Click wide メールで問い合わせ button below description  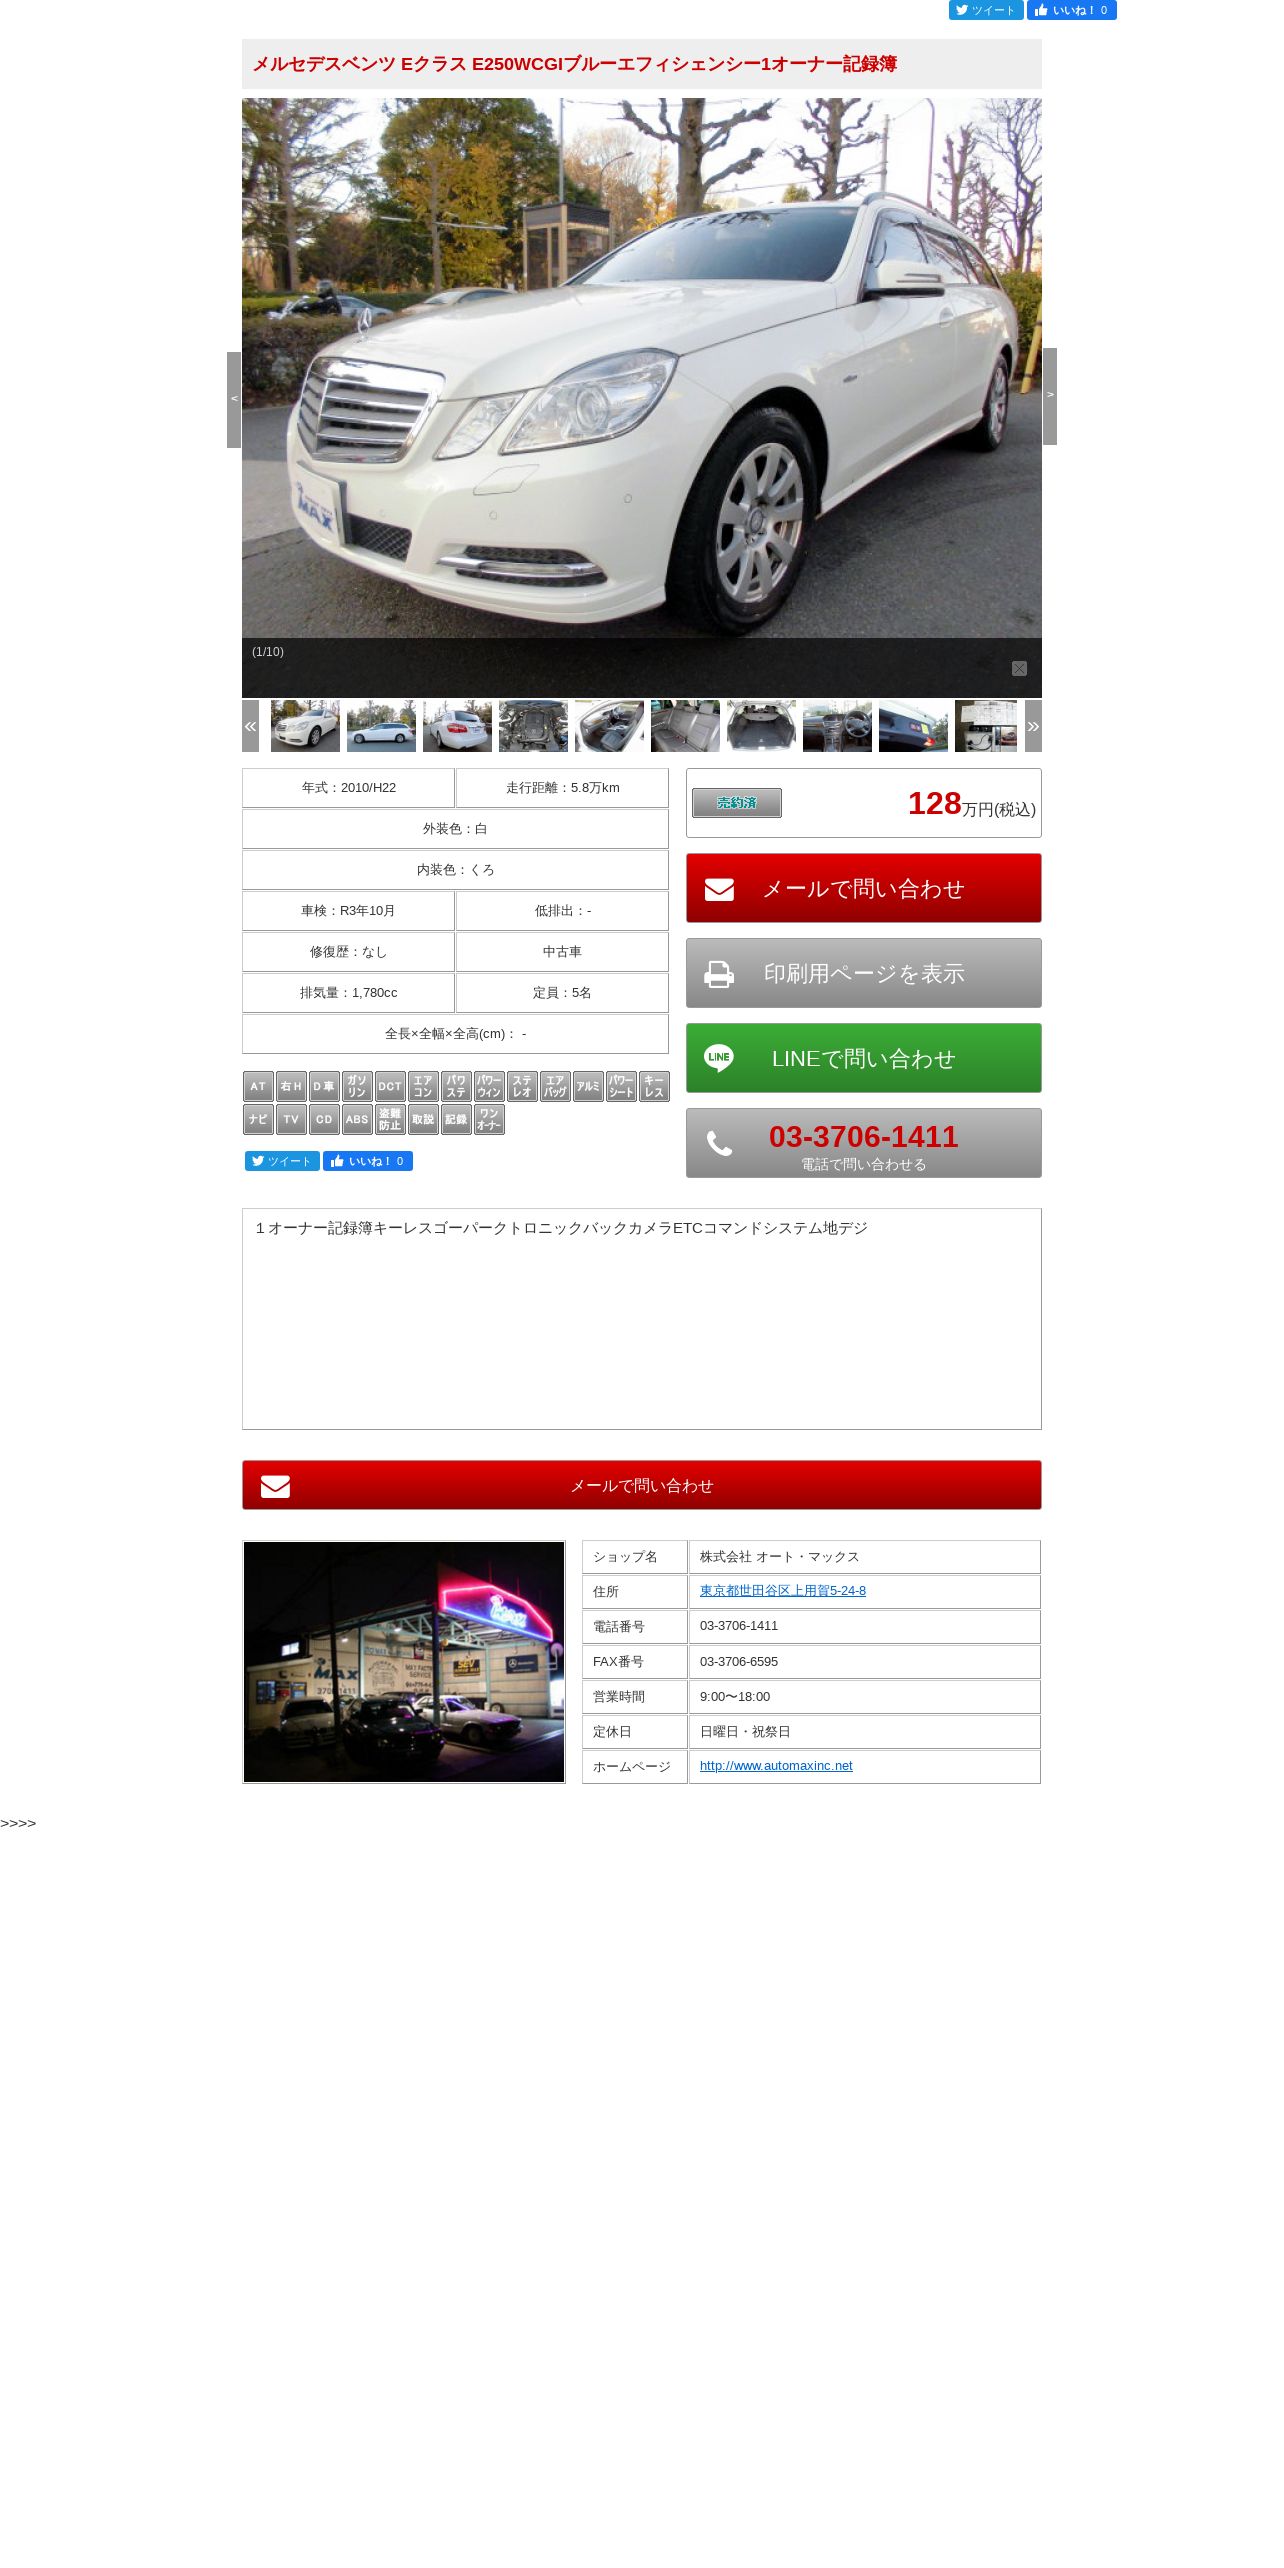pos(642,1485)
